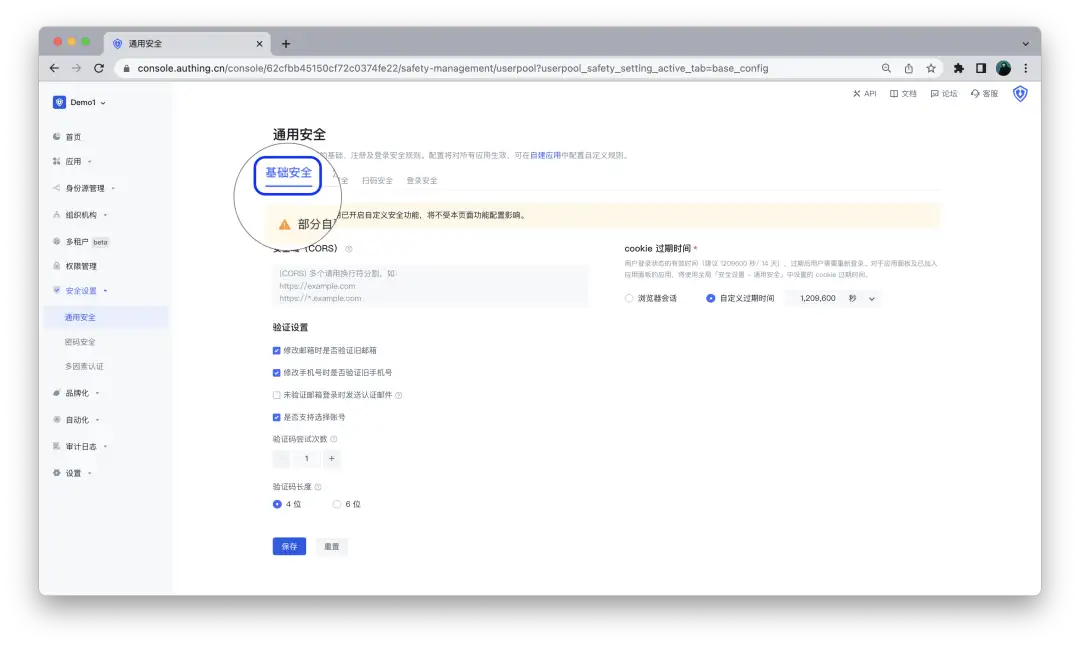1080x647 pixels.
Task: Click the 保存 save button
Action: click(x=289, y=546)
